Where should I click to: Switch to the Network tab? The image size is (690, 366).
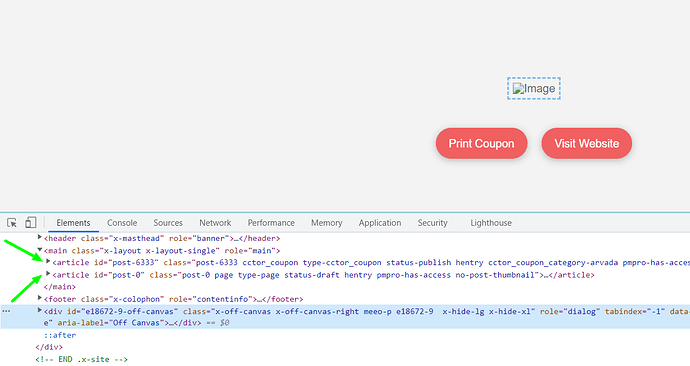click(215, 223)
